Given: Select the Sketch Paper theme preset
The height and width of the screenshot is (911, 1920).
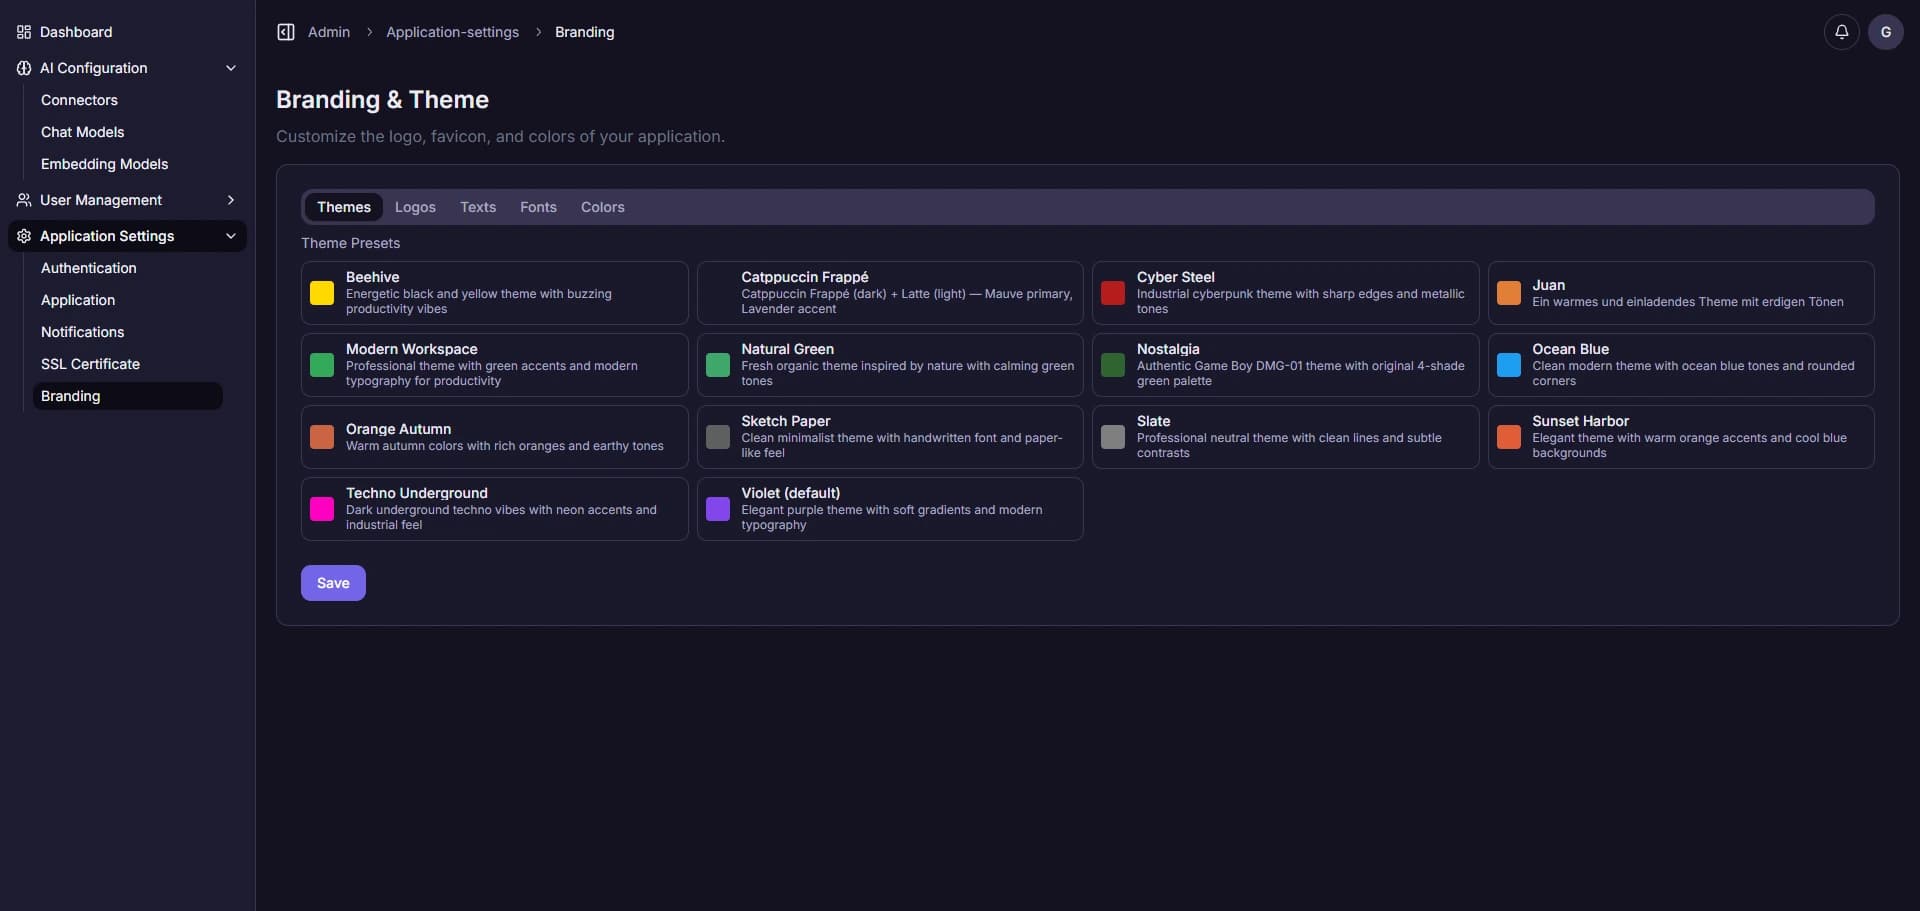Looking at the screenshot, I should 888,436.
